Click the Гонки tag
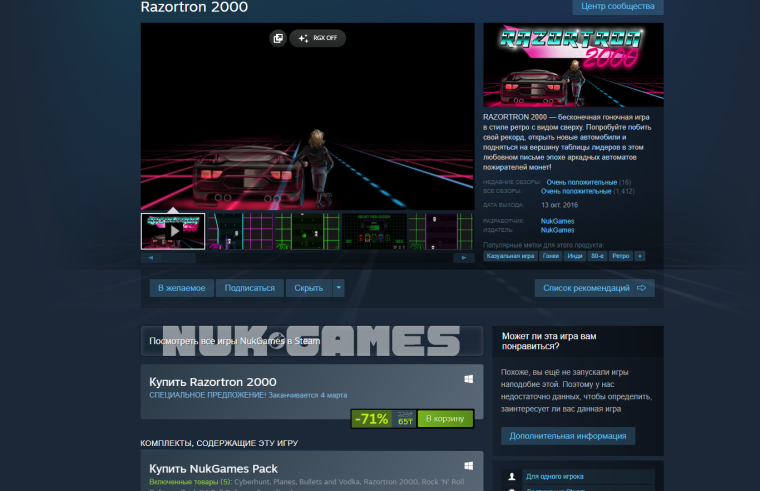This screenshot has width=760, height=491. 551,256
